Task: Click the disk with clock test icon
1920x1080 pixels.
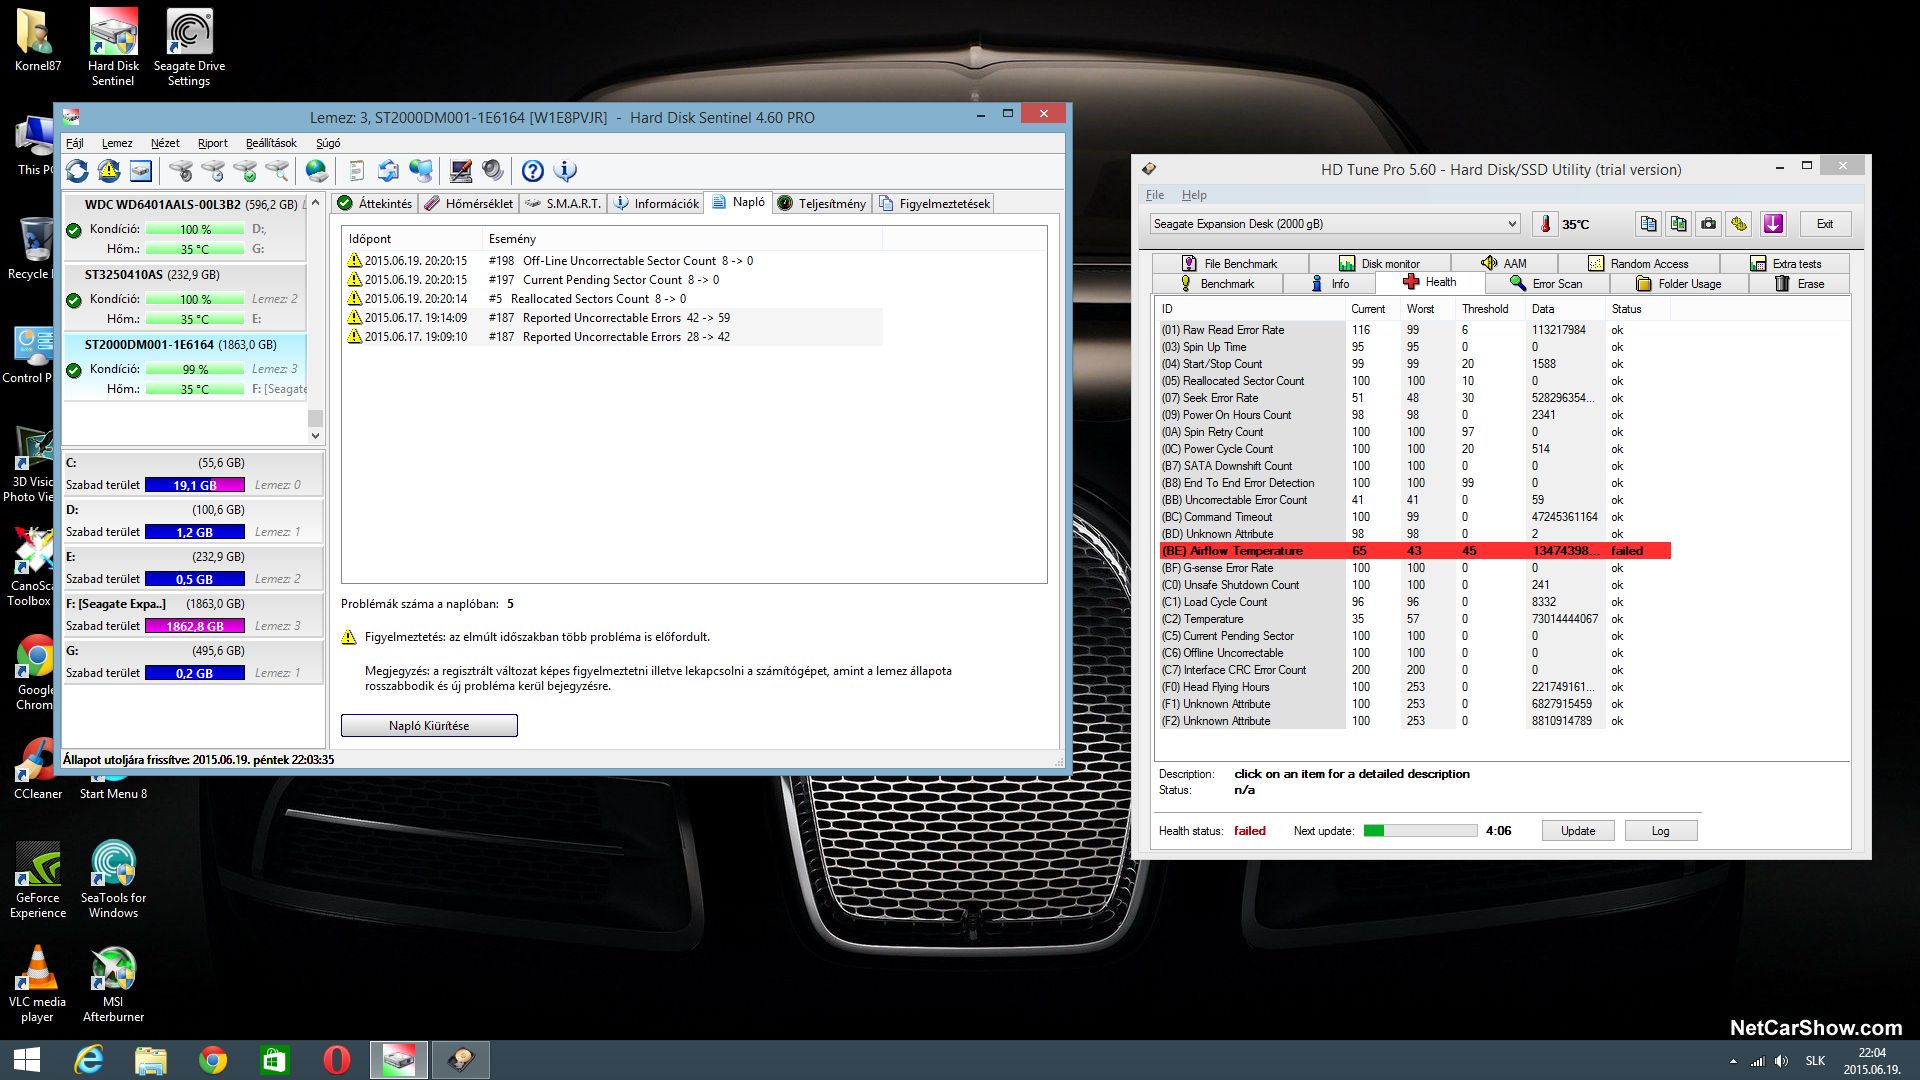Action: [213, 171]
